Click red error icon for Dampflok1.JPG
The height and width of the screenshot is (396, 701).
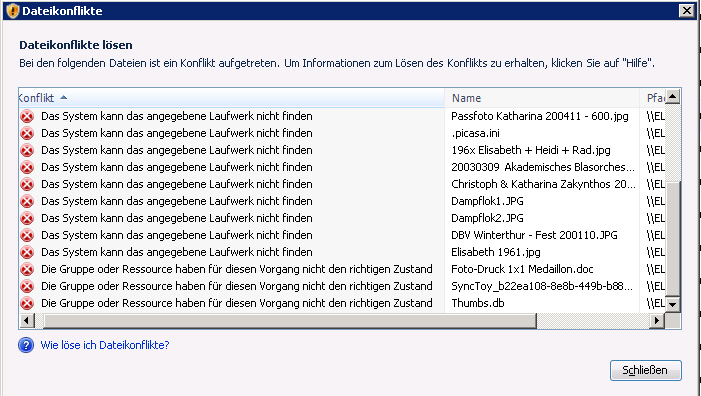pyautogui.click(x=27, y=201)
